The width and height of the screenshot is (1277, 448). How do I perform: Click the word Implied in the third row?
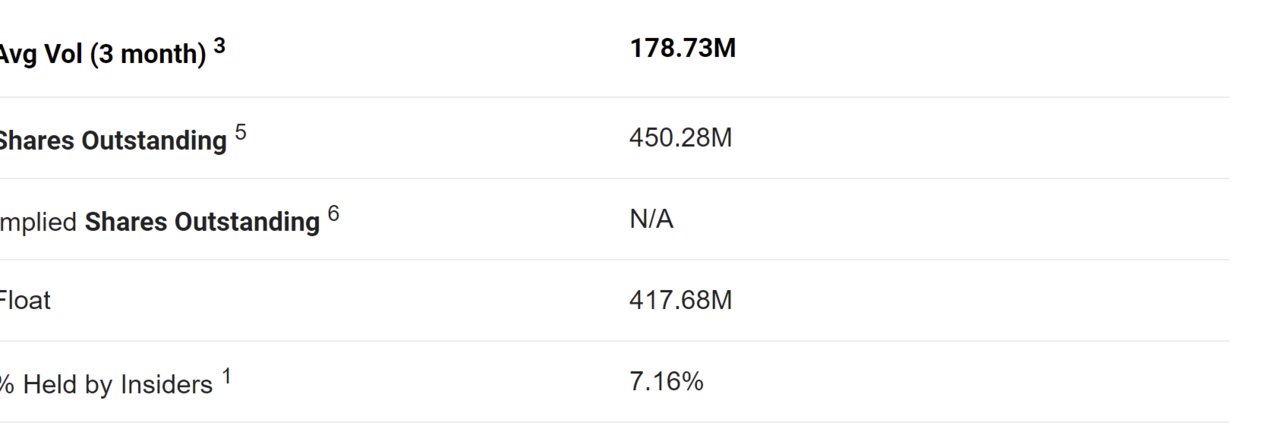38,222
